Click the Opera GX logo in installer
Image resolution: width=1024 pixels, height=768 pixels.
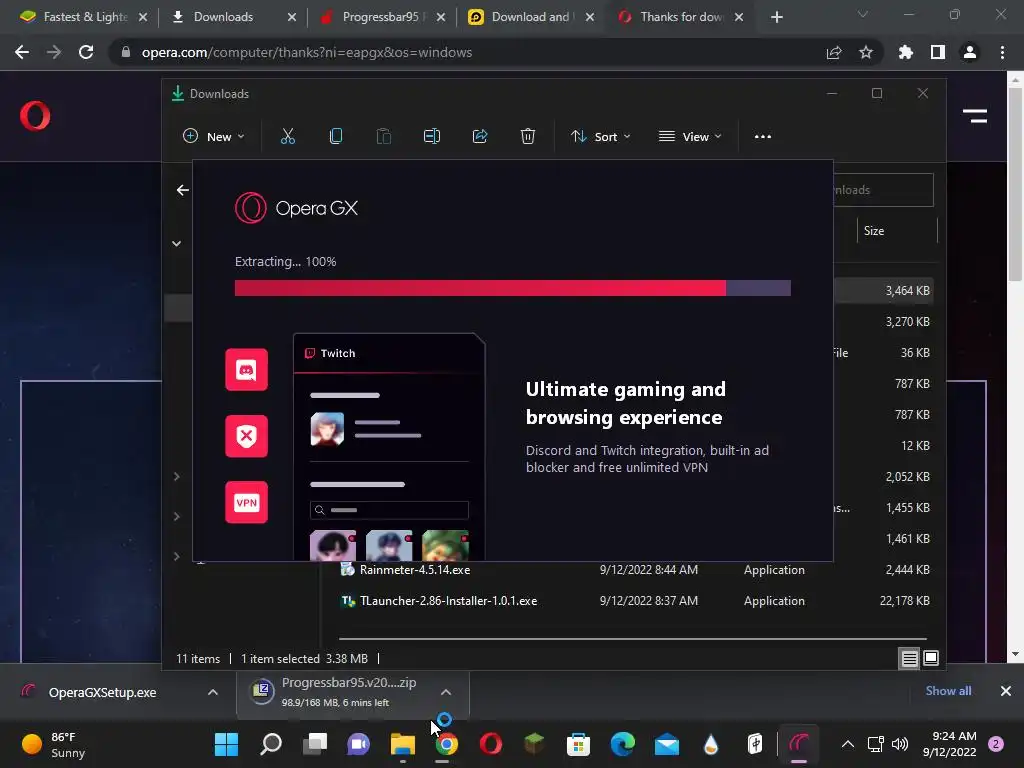coord(296,208)
